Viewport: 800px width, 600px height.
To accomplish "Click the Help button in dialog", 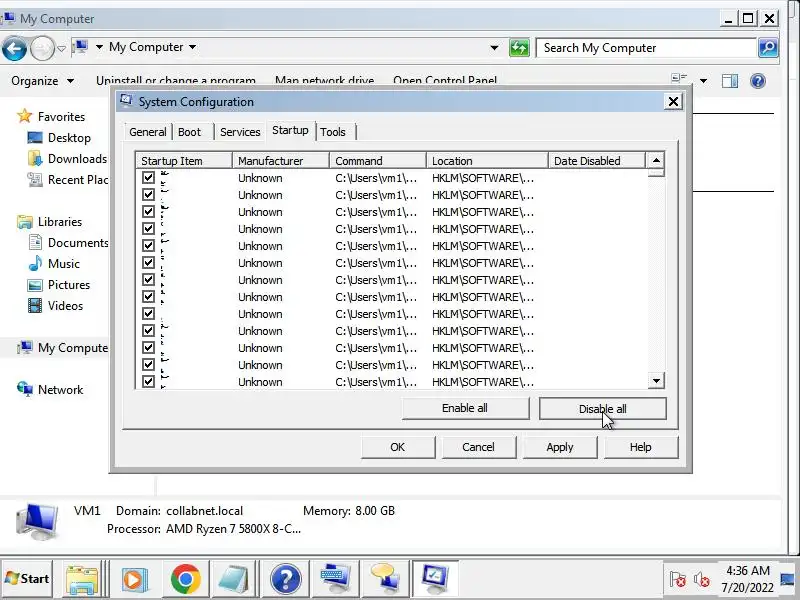I will (640, 447).
